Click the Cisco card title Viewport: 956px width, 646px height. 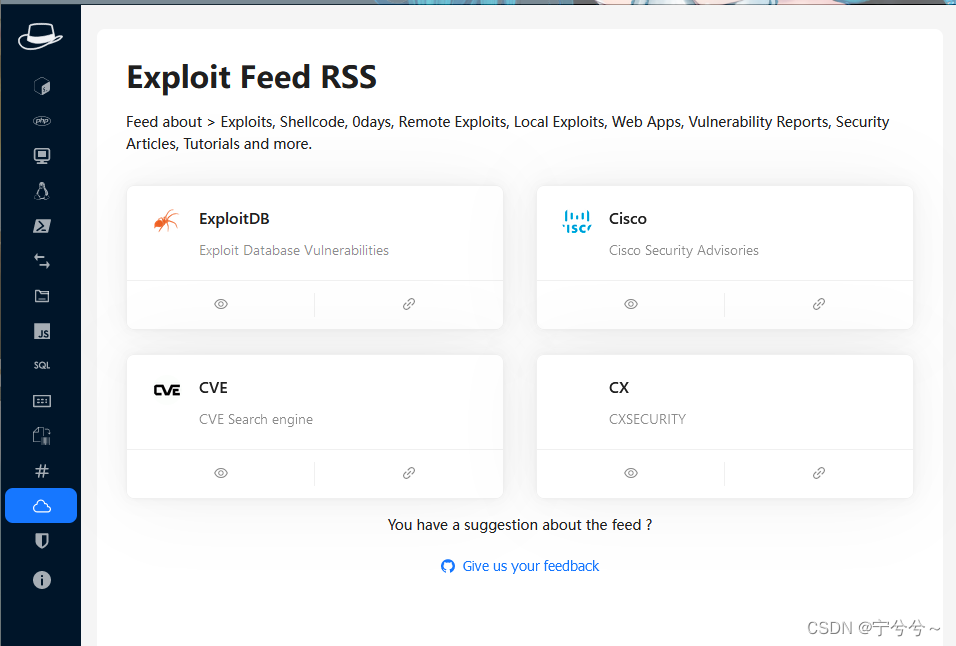pyautogui.click(x=627, y=219)
